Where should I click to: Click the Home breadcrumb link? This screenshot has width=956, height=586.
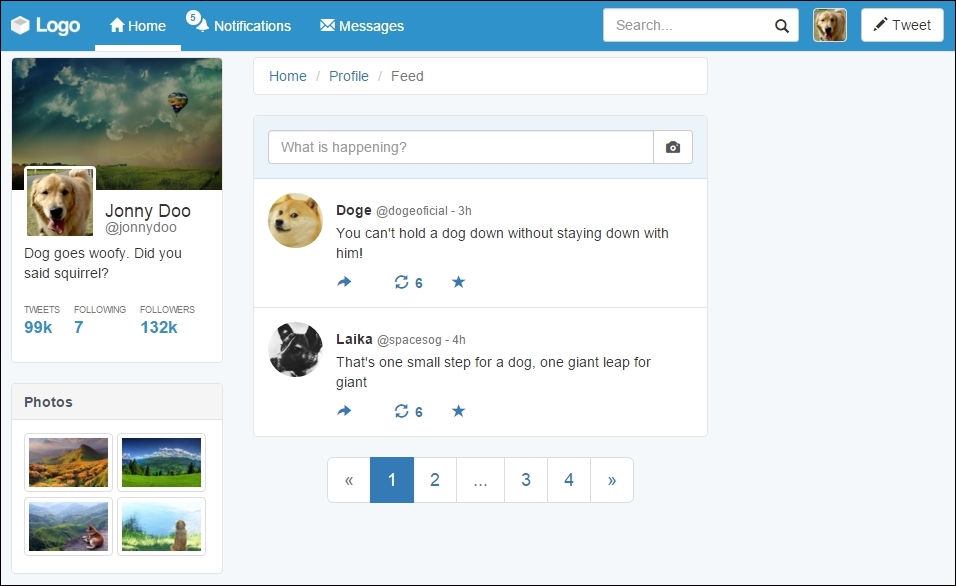[288, 76]
